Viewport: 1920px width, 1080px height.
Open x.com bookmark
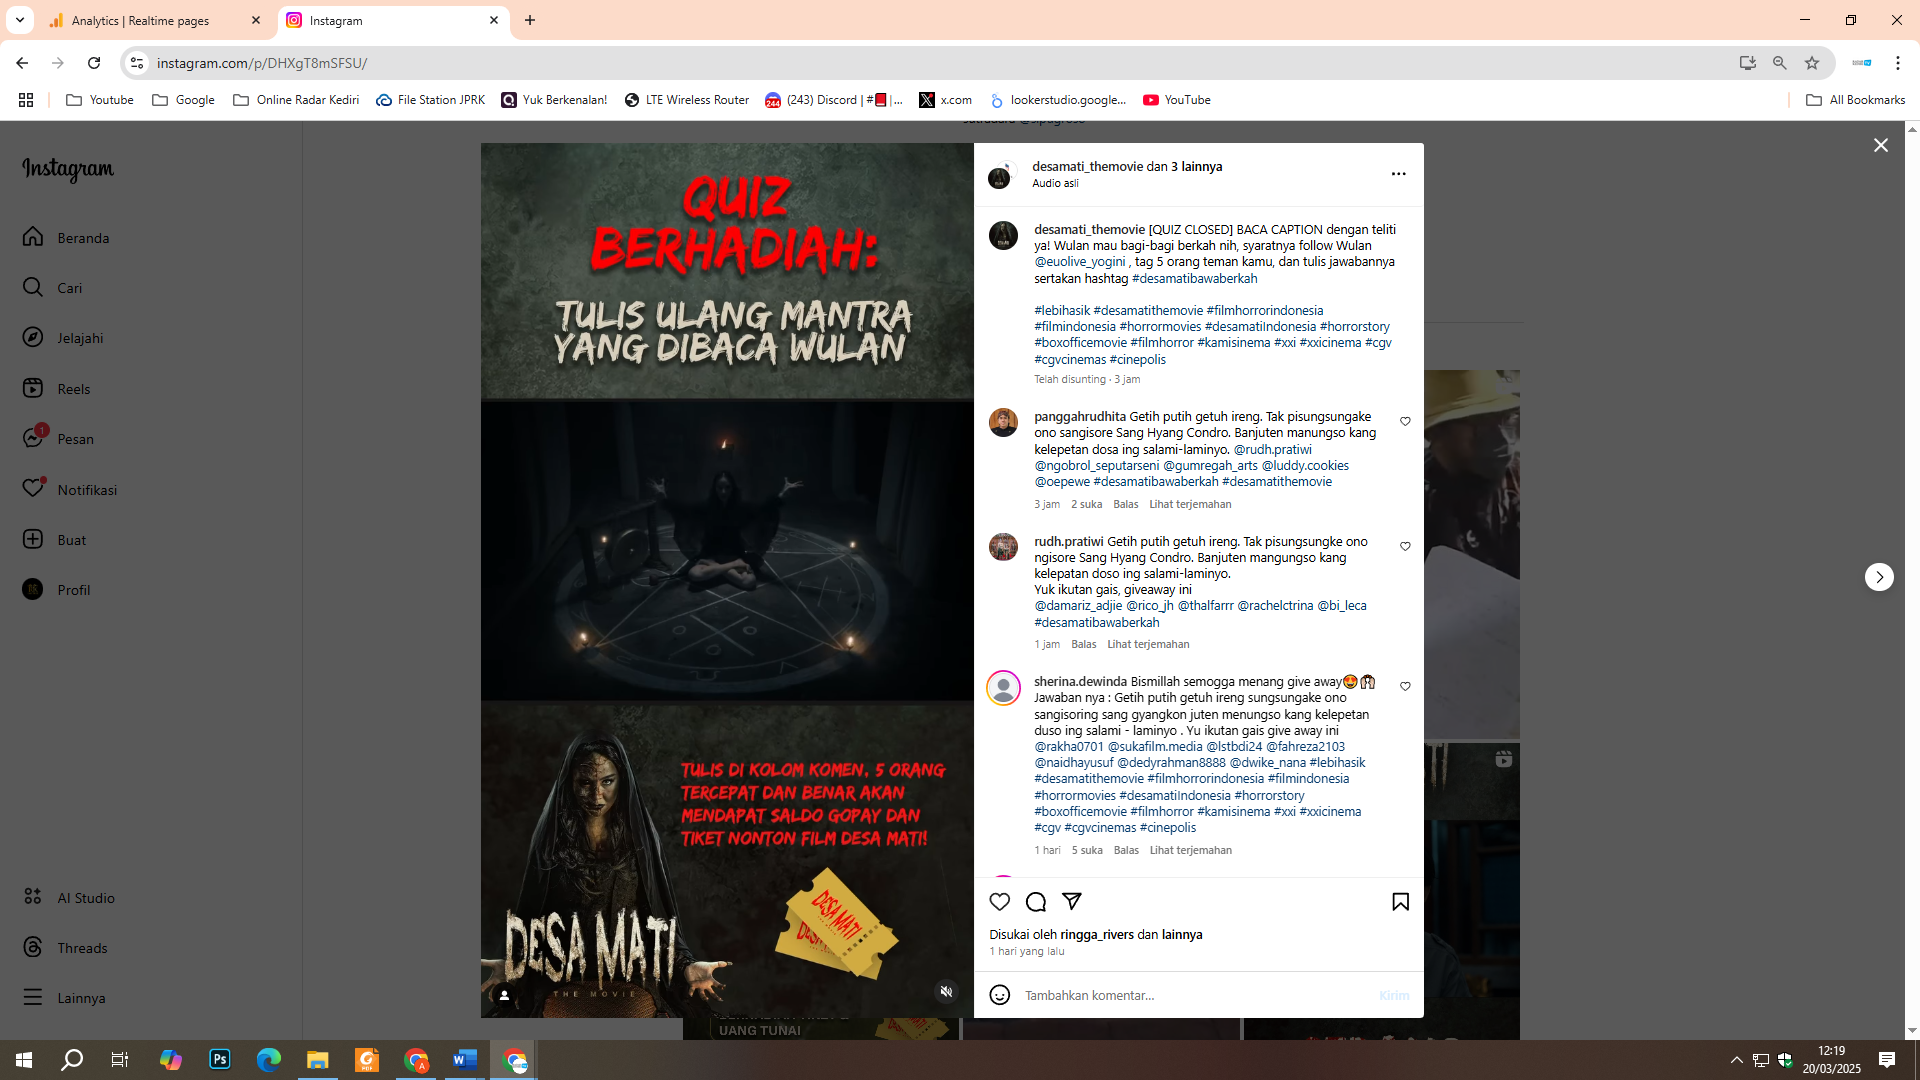pyautogui.click(x=946, y=100)
